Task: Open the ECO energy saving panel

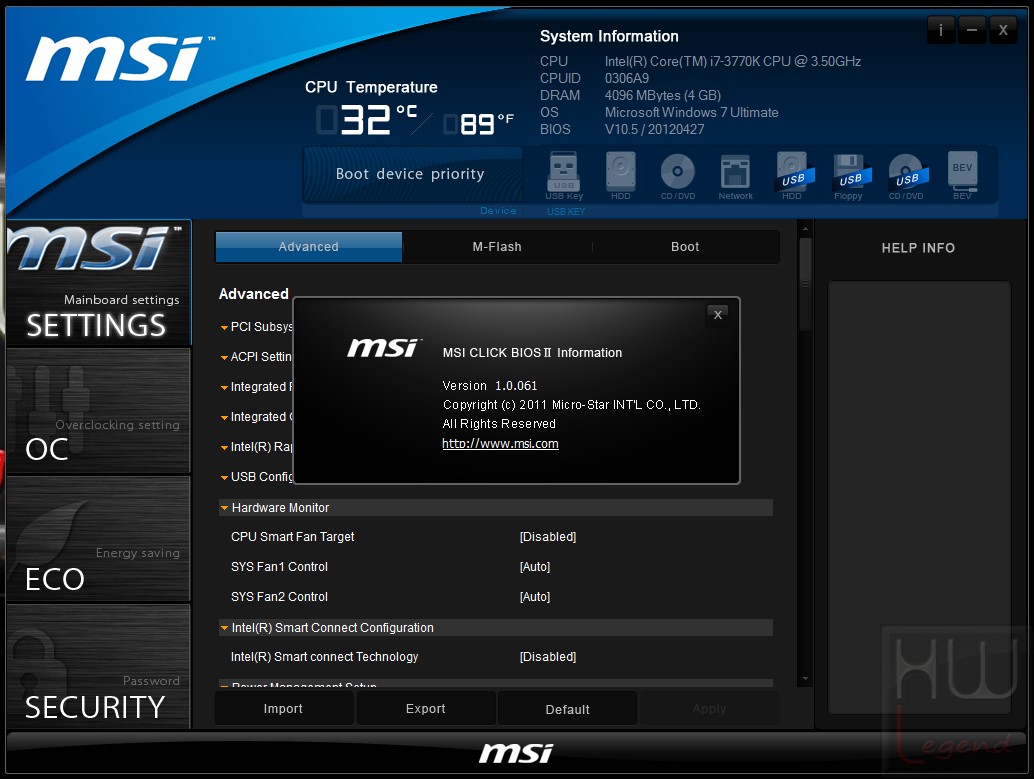Action: point(99,539)
